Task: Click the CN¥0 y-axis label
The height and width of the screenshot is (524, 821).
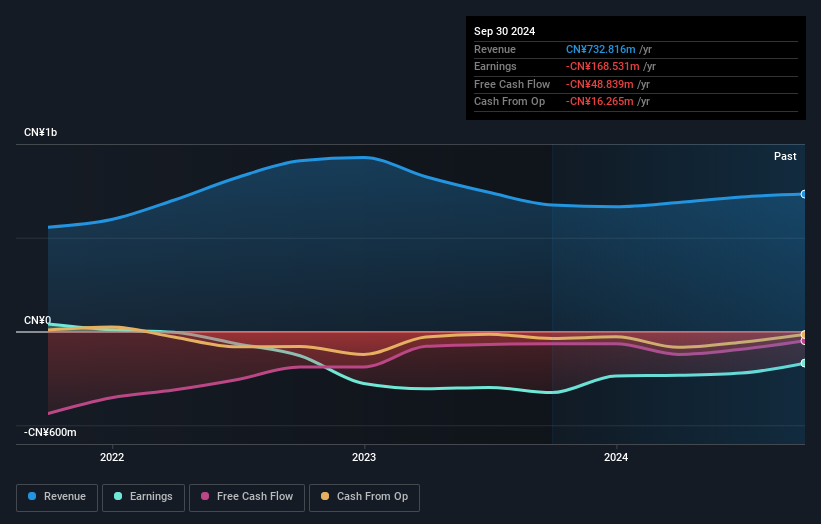Action: pyautogui.click(x=38, y=320)
